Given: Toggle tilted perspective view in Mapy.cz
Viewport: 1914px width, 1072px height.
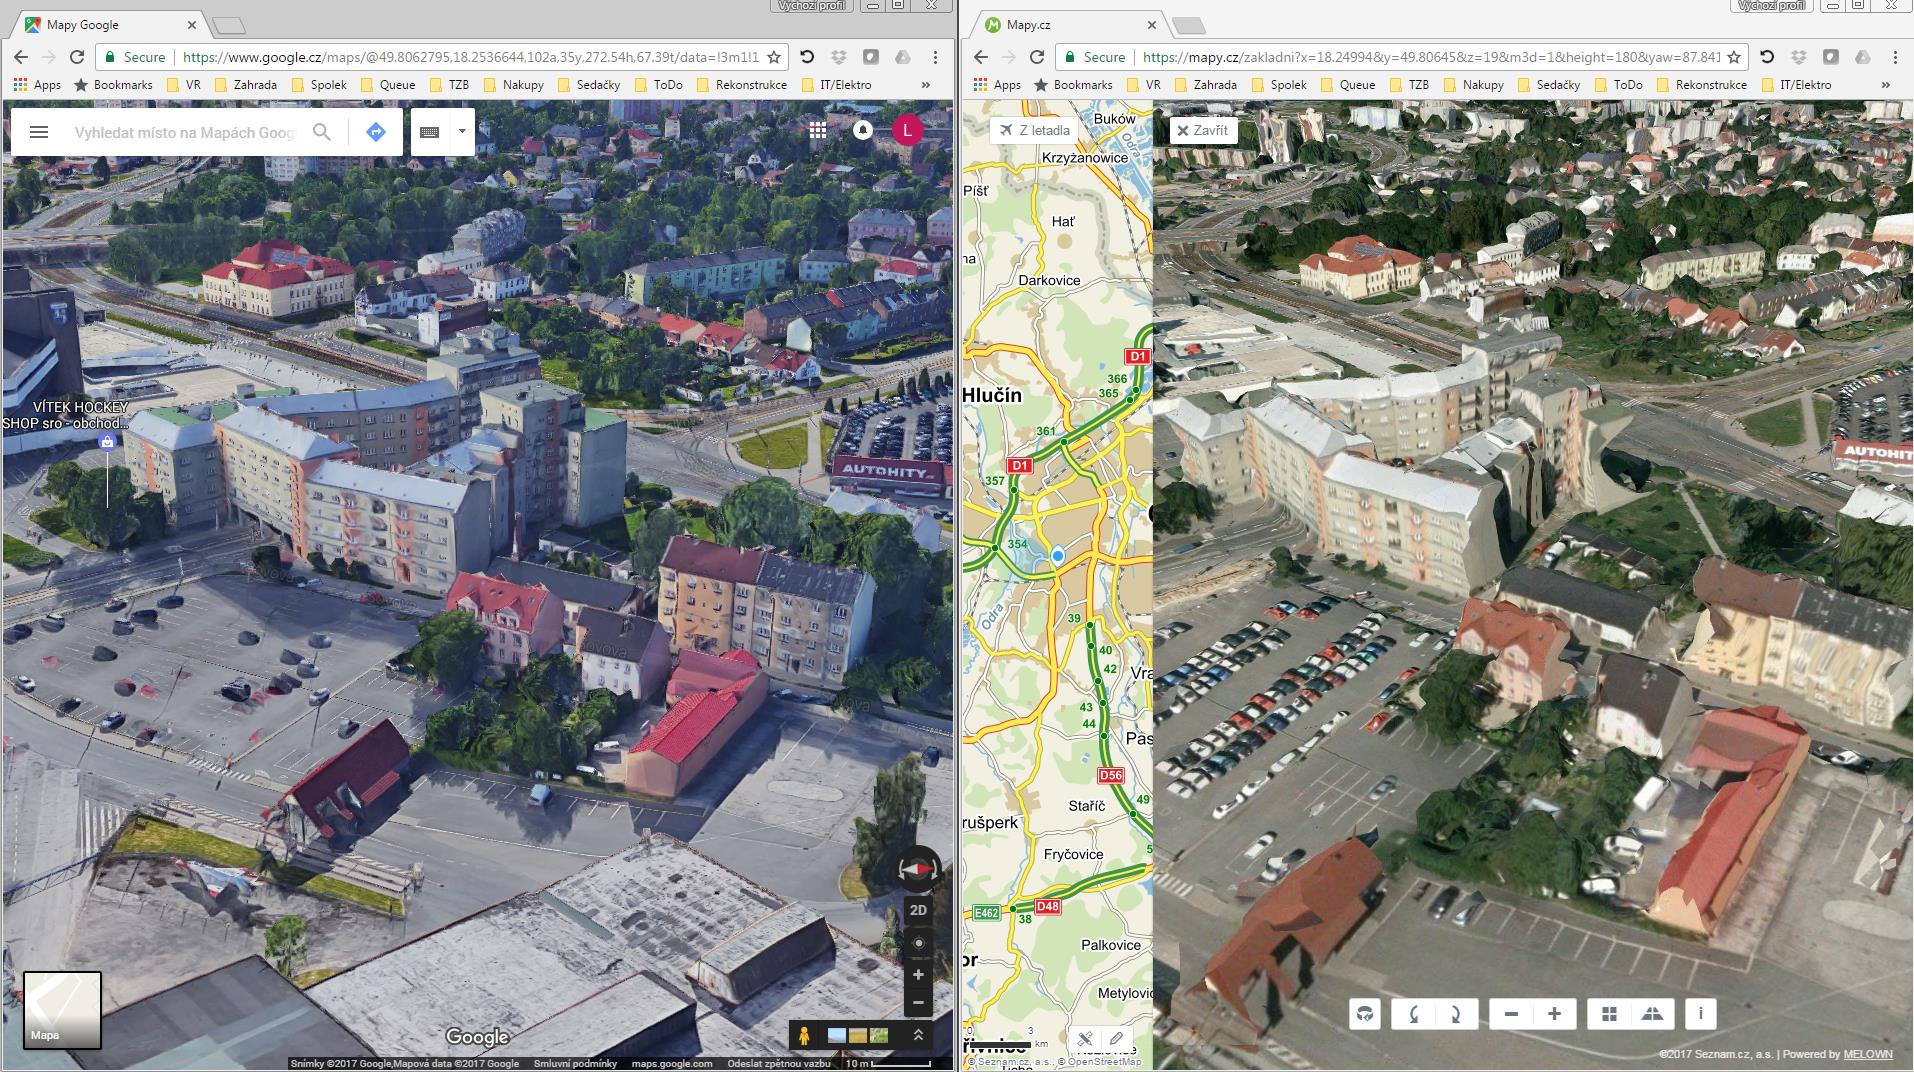Looking at the screenshot, I should tap(1653, 1014).
